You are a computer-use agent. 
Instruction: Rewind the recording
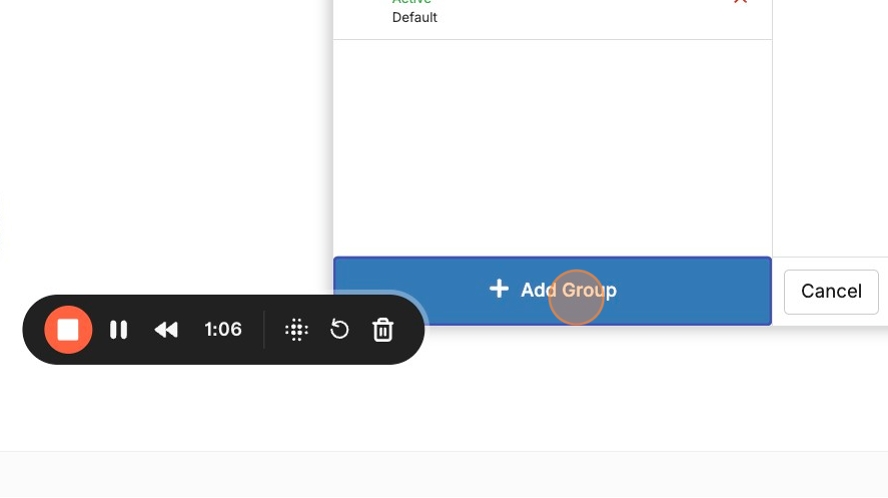point(166,330)
